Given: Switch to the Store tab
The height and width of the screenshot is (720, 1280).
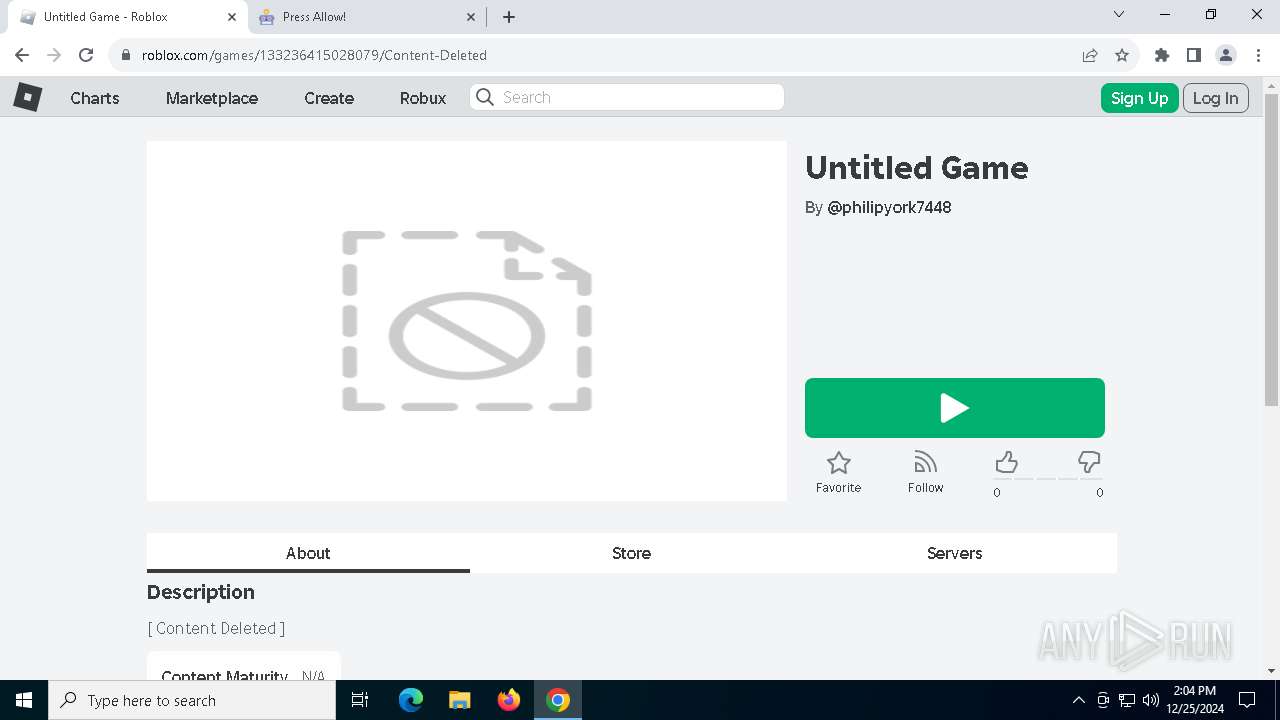Looking at the screenshot, I should coord(631,553).
